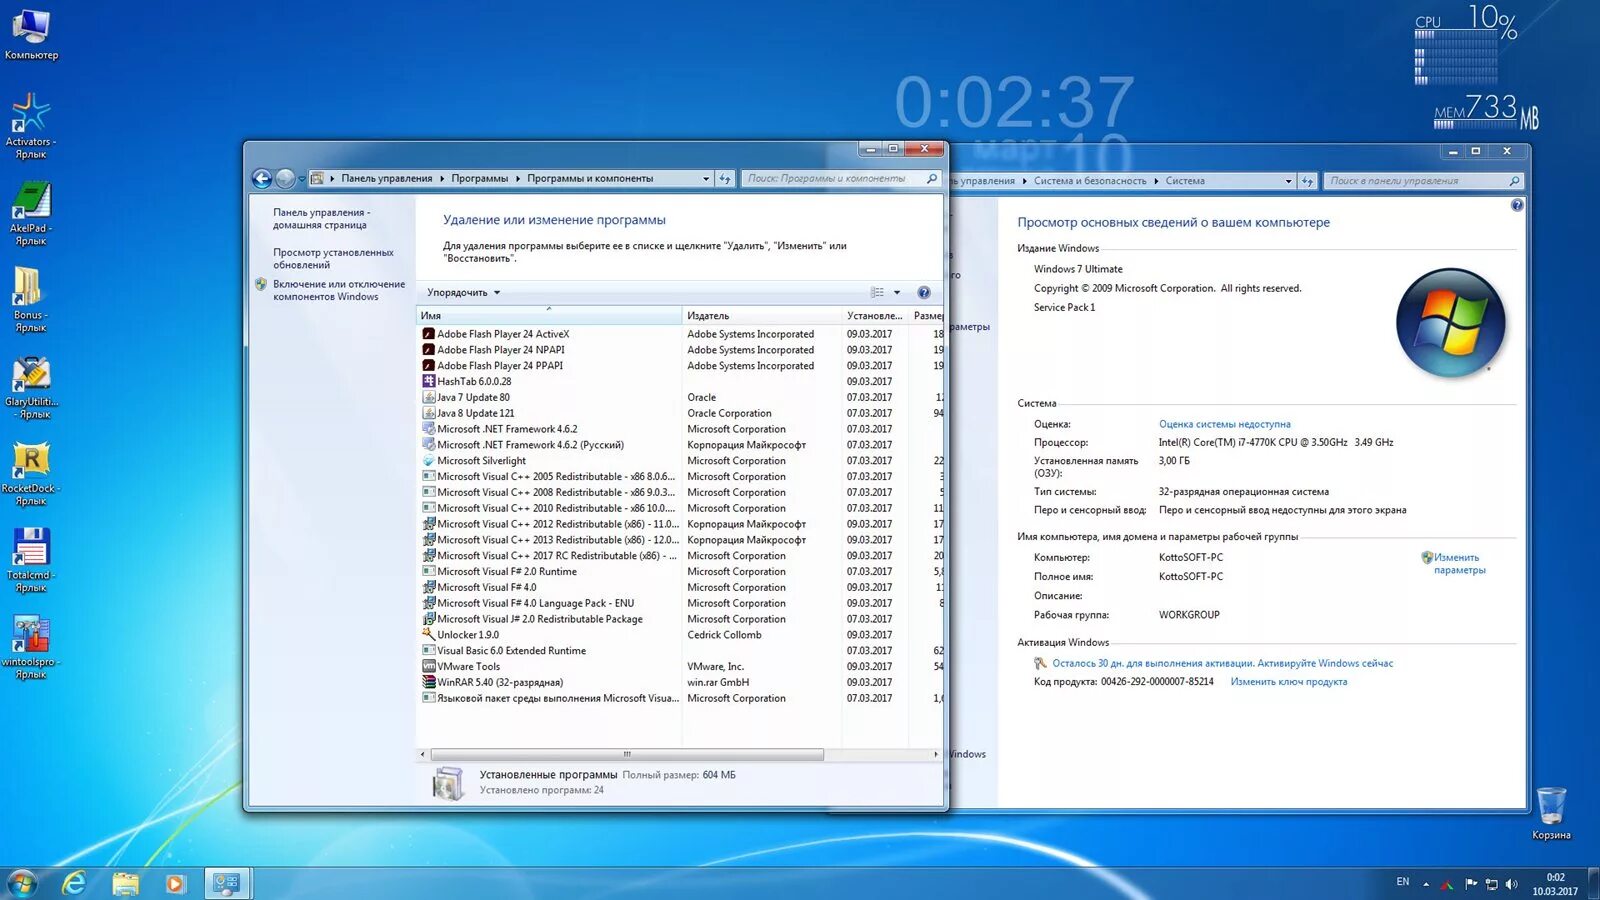Image resolution: width=1600 pixels, height=900 pixels.
Task: Expand the Система и безопасность breadcrumb arrow
Action: [x=1156, y=181]
